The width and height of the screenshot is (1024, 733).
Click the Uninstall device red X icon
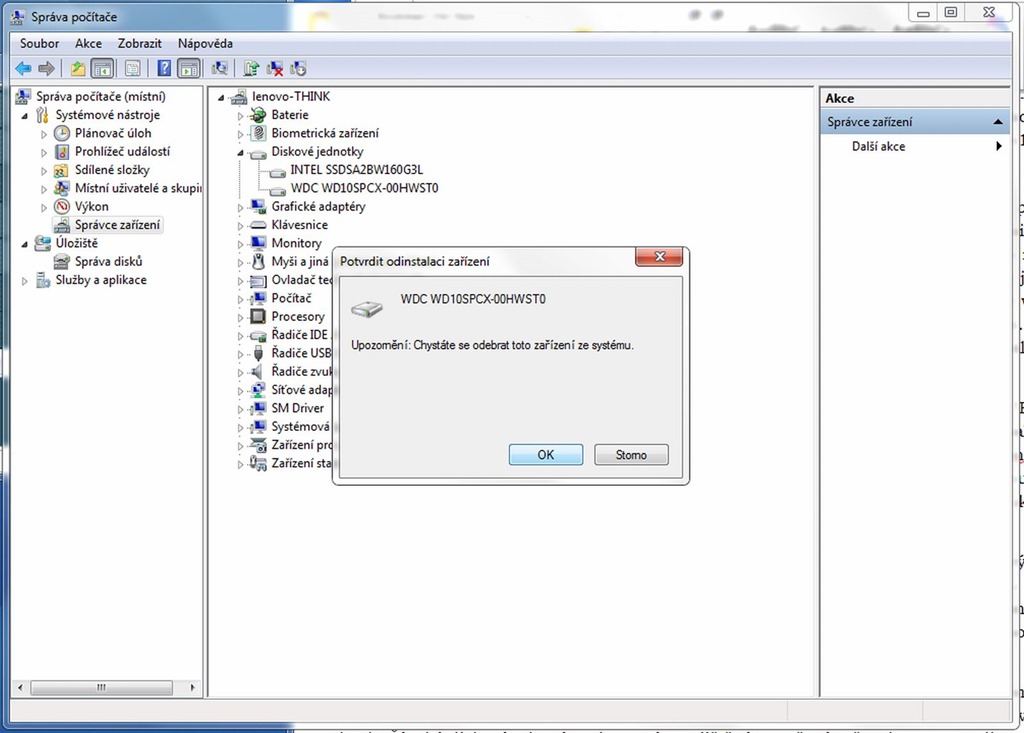tap(275, 68)
